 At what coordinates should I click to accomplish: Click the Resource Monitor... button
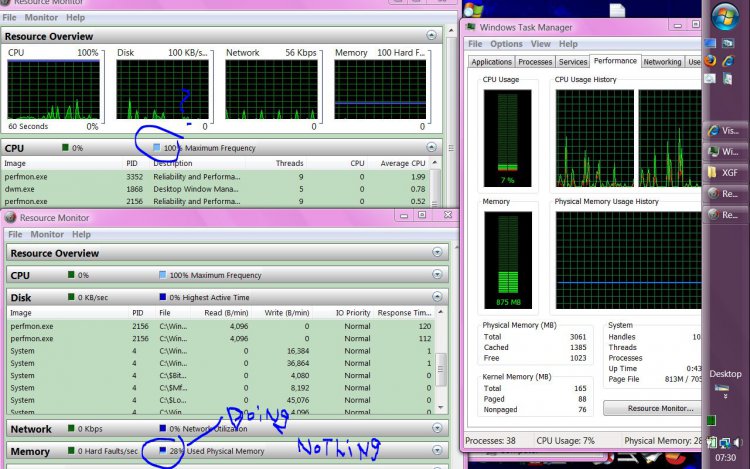tap(652, 408)
